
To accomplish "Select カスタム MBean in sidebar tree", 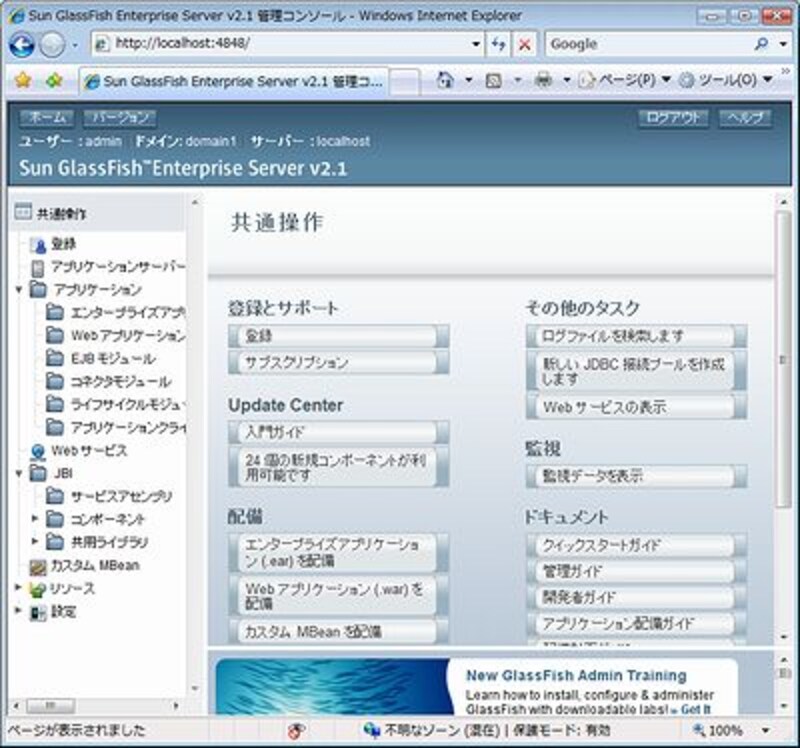I will (x=94, y=566).
